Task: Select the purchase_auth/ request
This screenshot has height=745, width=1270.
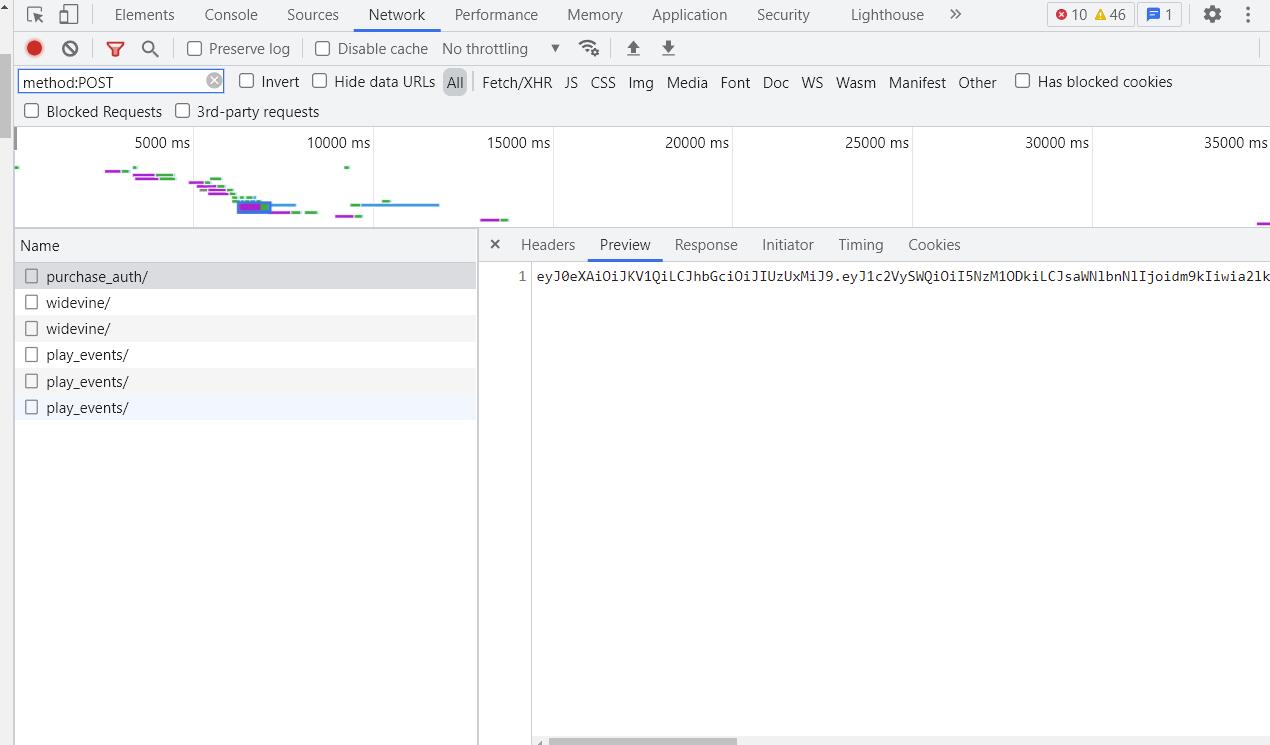Action: [97, 276]
